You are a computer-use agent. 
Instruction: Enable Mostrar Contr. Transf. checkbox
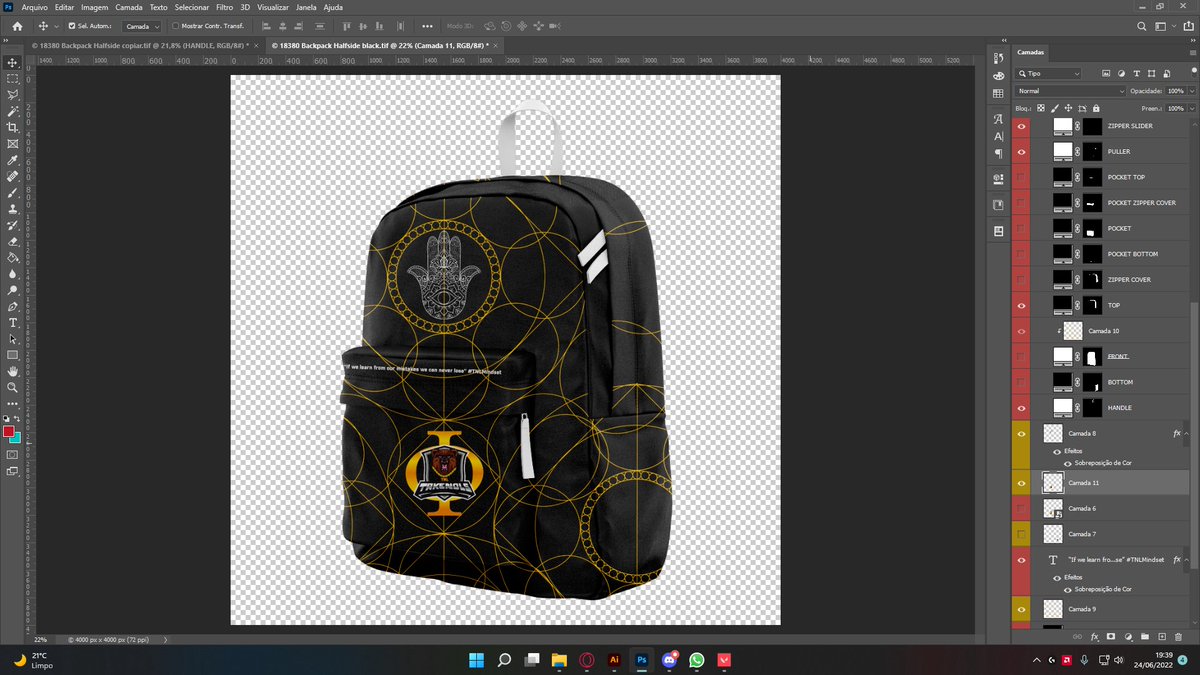tap(177, 26)
